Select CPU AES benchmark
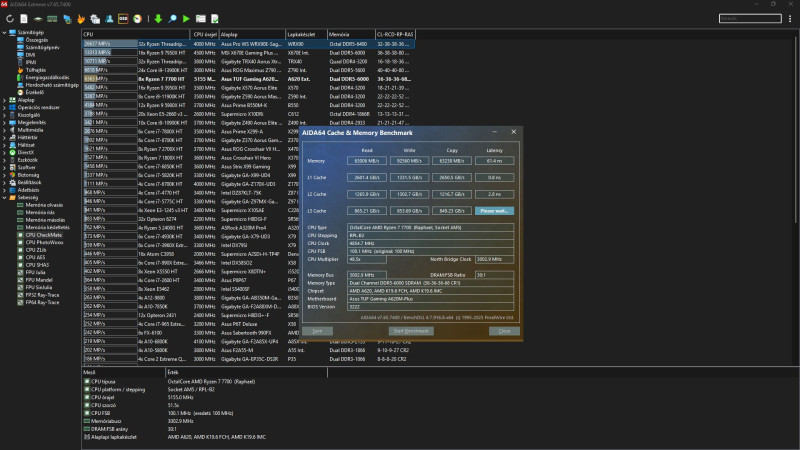 click(35, 258)
